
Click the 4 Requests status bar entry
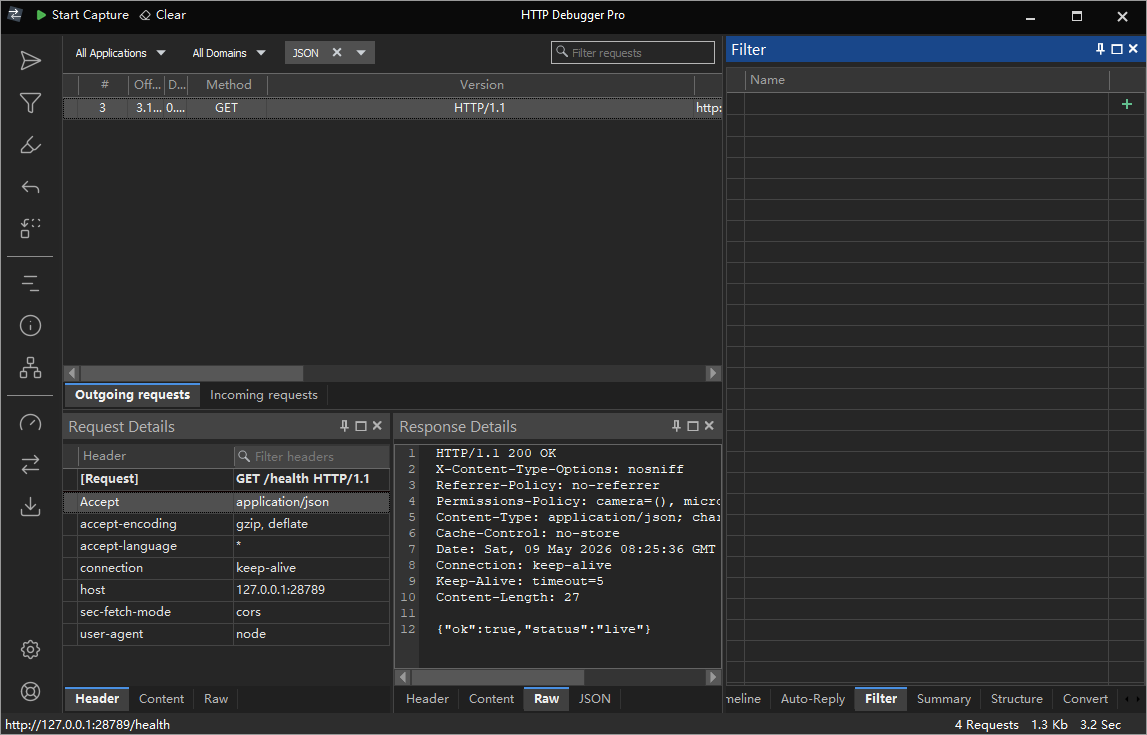[986, 725]
